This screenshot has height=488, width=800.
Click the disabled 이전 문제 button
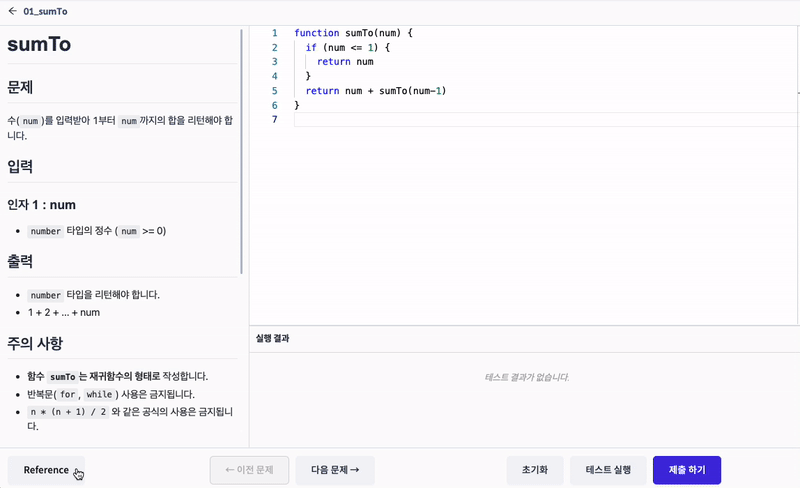(x=249, y=470)
